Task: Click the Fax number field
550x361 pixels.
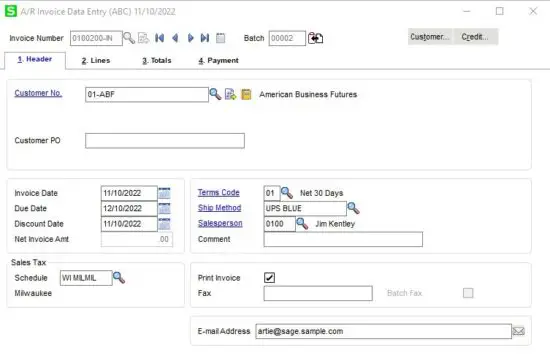Action: pyautogui.click(x=318, y=293)
